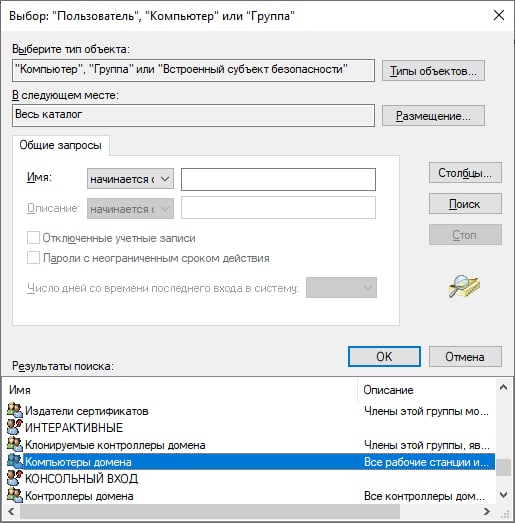Click the group icon beside Клонируемые контроллеры домена
This screenshot has width=515, height=523.
pyautogui.click(x=15, y=444)
